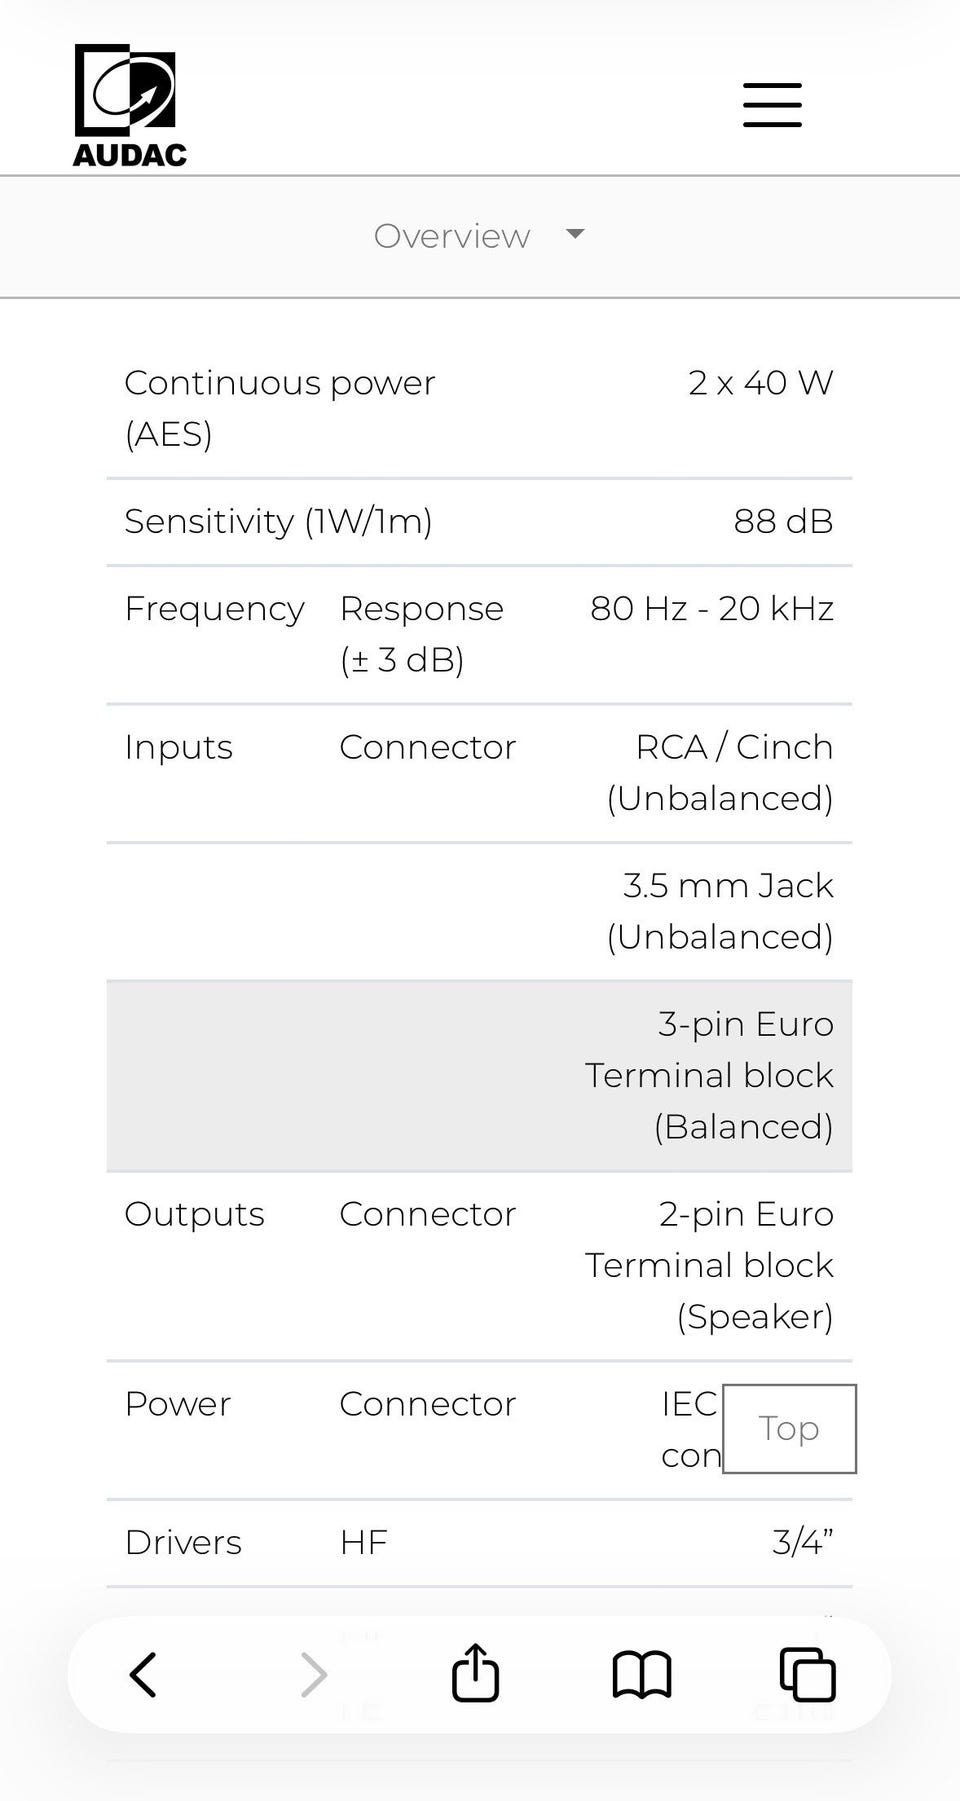960x1801 pixels.
Task: Show open tabs overview icon
Action: (x=807, y=1674)
